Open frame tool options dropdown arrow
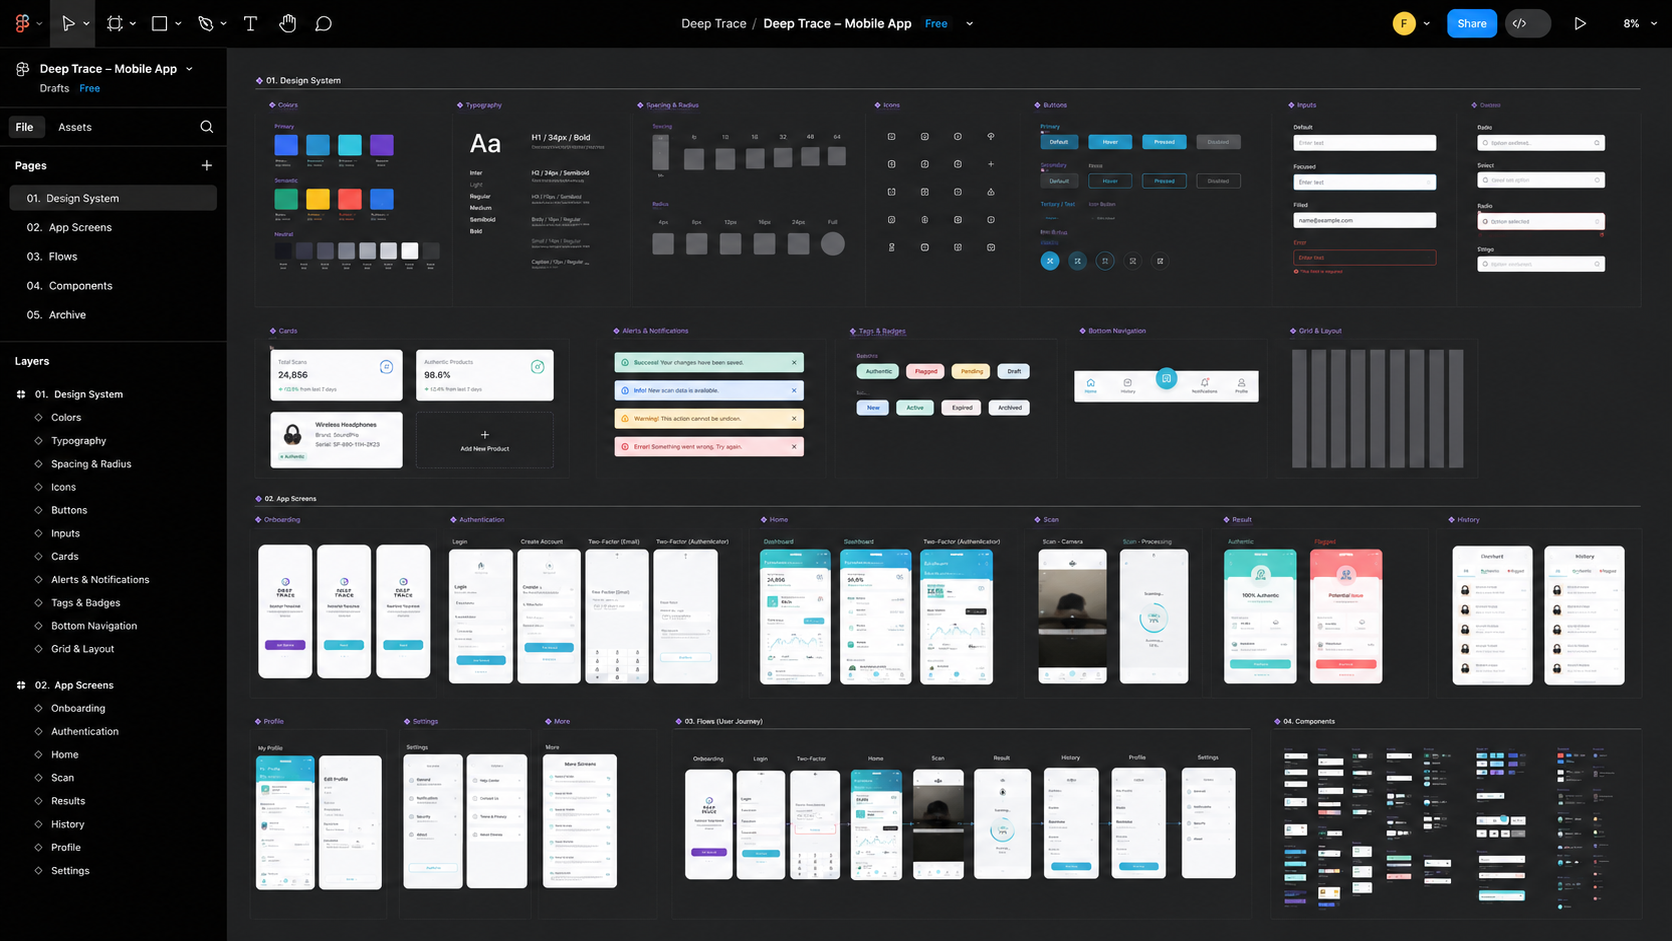Image resolution: width=1672 pixels, height=941 pixels. pyautogui.click(x=133, y=24)
